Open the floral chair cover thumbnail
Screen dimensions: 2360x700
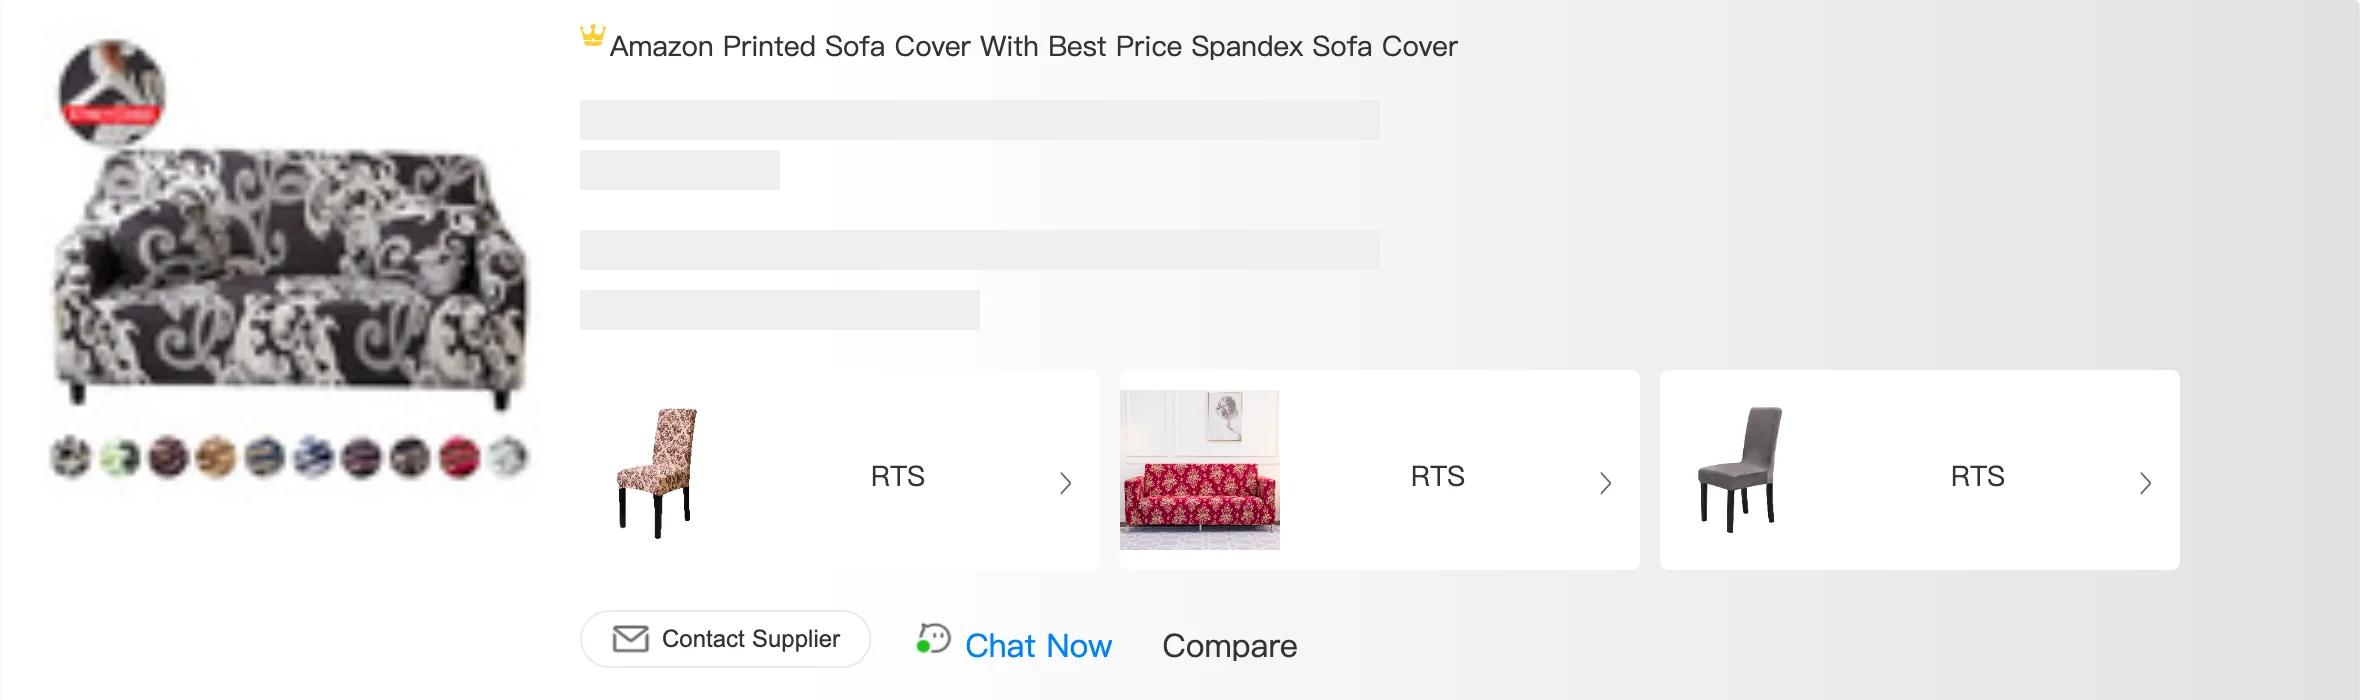pos(657,471)
